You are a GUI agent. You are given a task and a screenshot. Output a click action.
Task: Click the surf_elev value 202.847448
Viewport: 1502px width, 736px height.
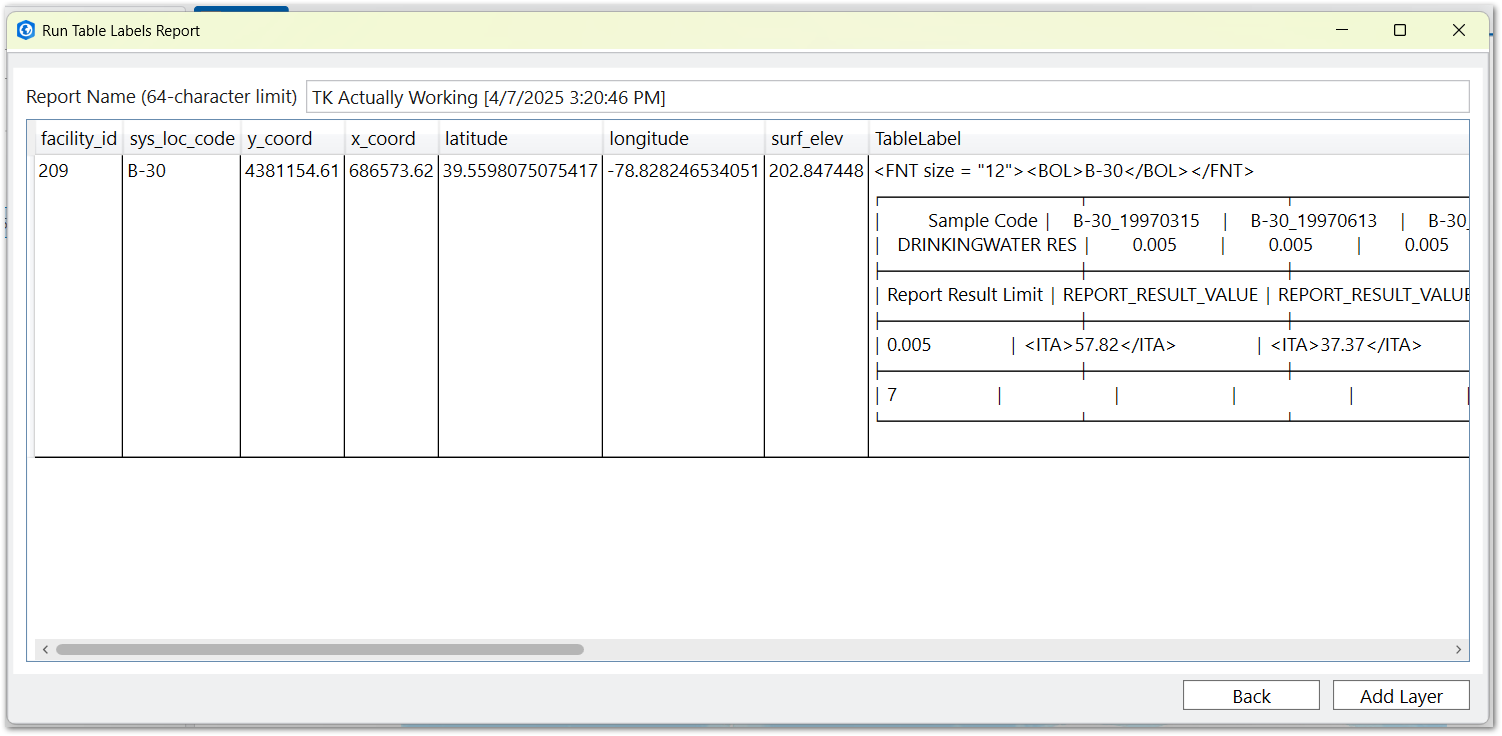(815, 170)
